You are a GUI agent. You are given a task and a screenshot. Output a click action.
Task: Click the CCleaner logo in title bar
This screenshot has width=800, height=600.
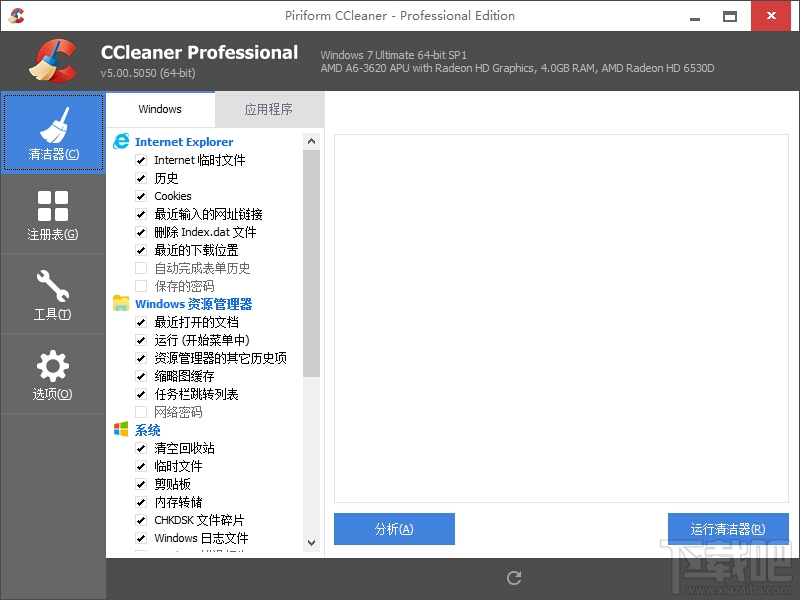coord(15,15)
